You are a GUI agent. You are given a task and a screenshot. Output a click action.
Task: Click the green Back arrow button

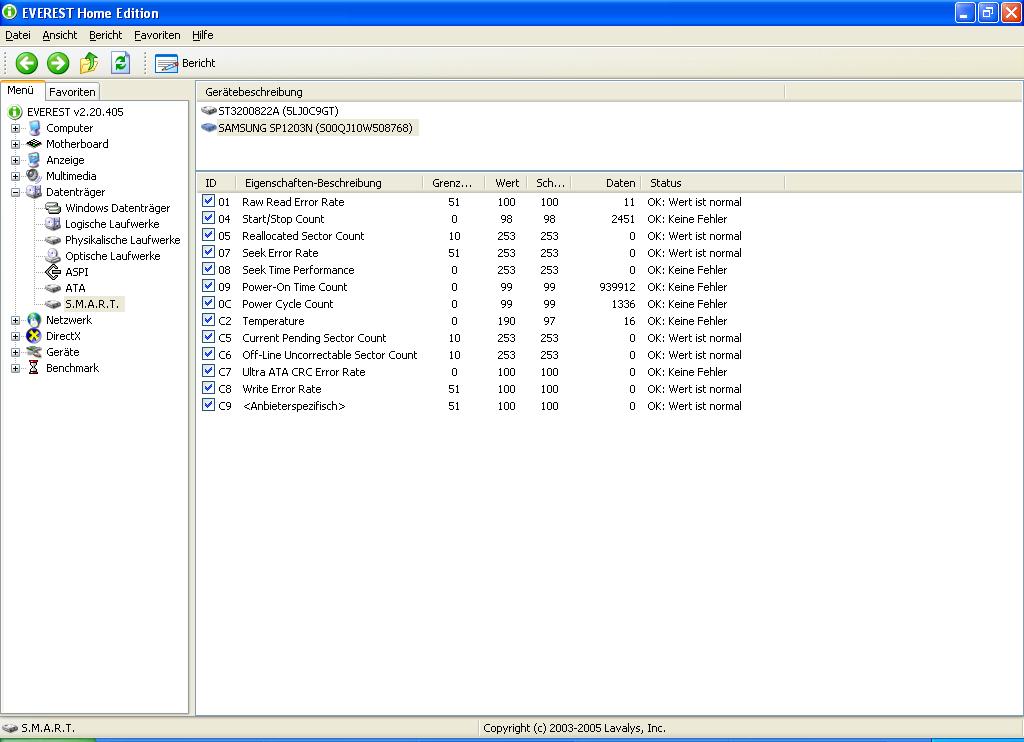point(27,63)
